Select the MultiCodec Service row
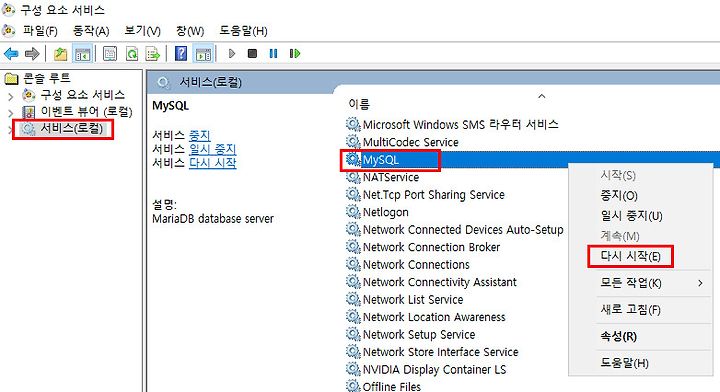720x392 pixels. [x=411, y=142]
